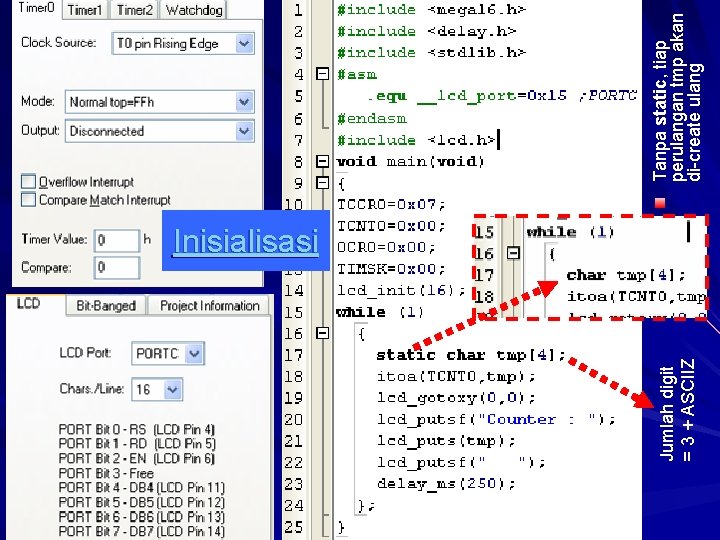
Task: Click 'PORT Bit 3 - Free' text
Action: [106, 473]
